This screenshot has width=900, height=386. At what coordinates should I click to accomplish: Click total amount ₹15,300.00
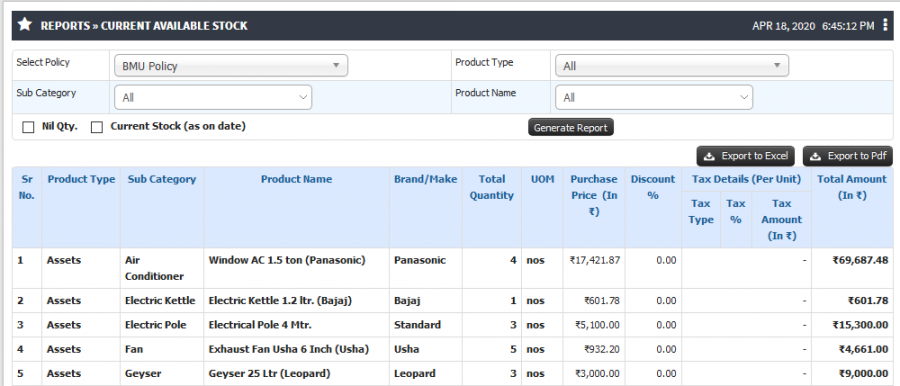[860, 325]
